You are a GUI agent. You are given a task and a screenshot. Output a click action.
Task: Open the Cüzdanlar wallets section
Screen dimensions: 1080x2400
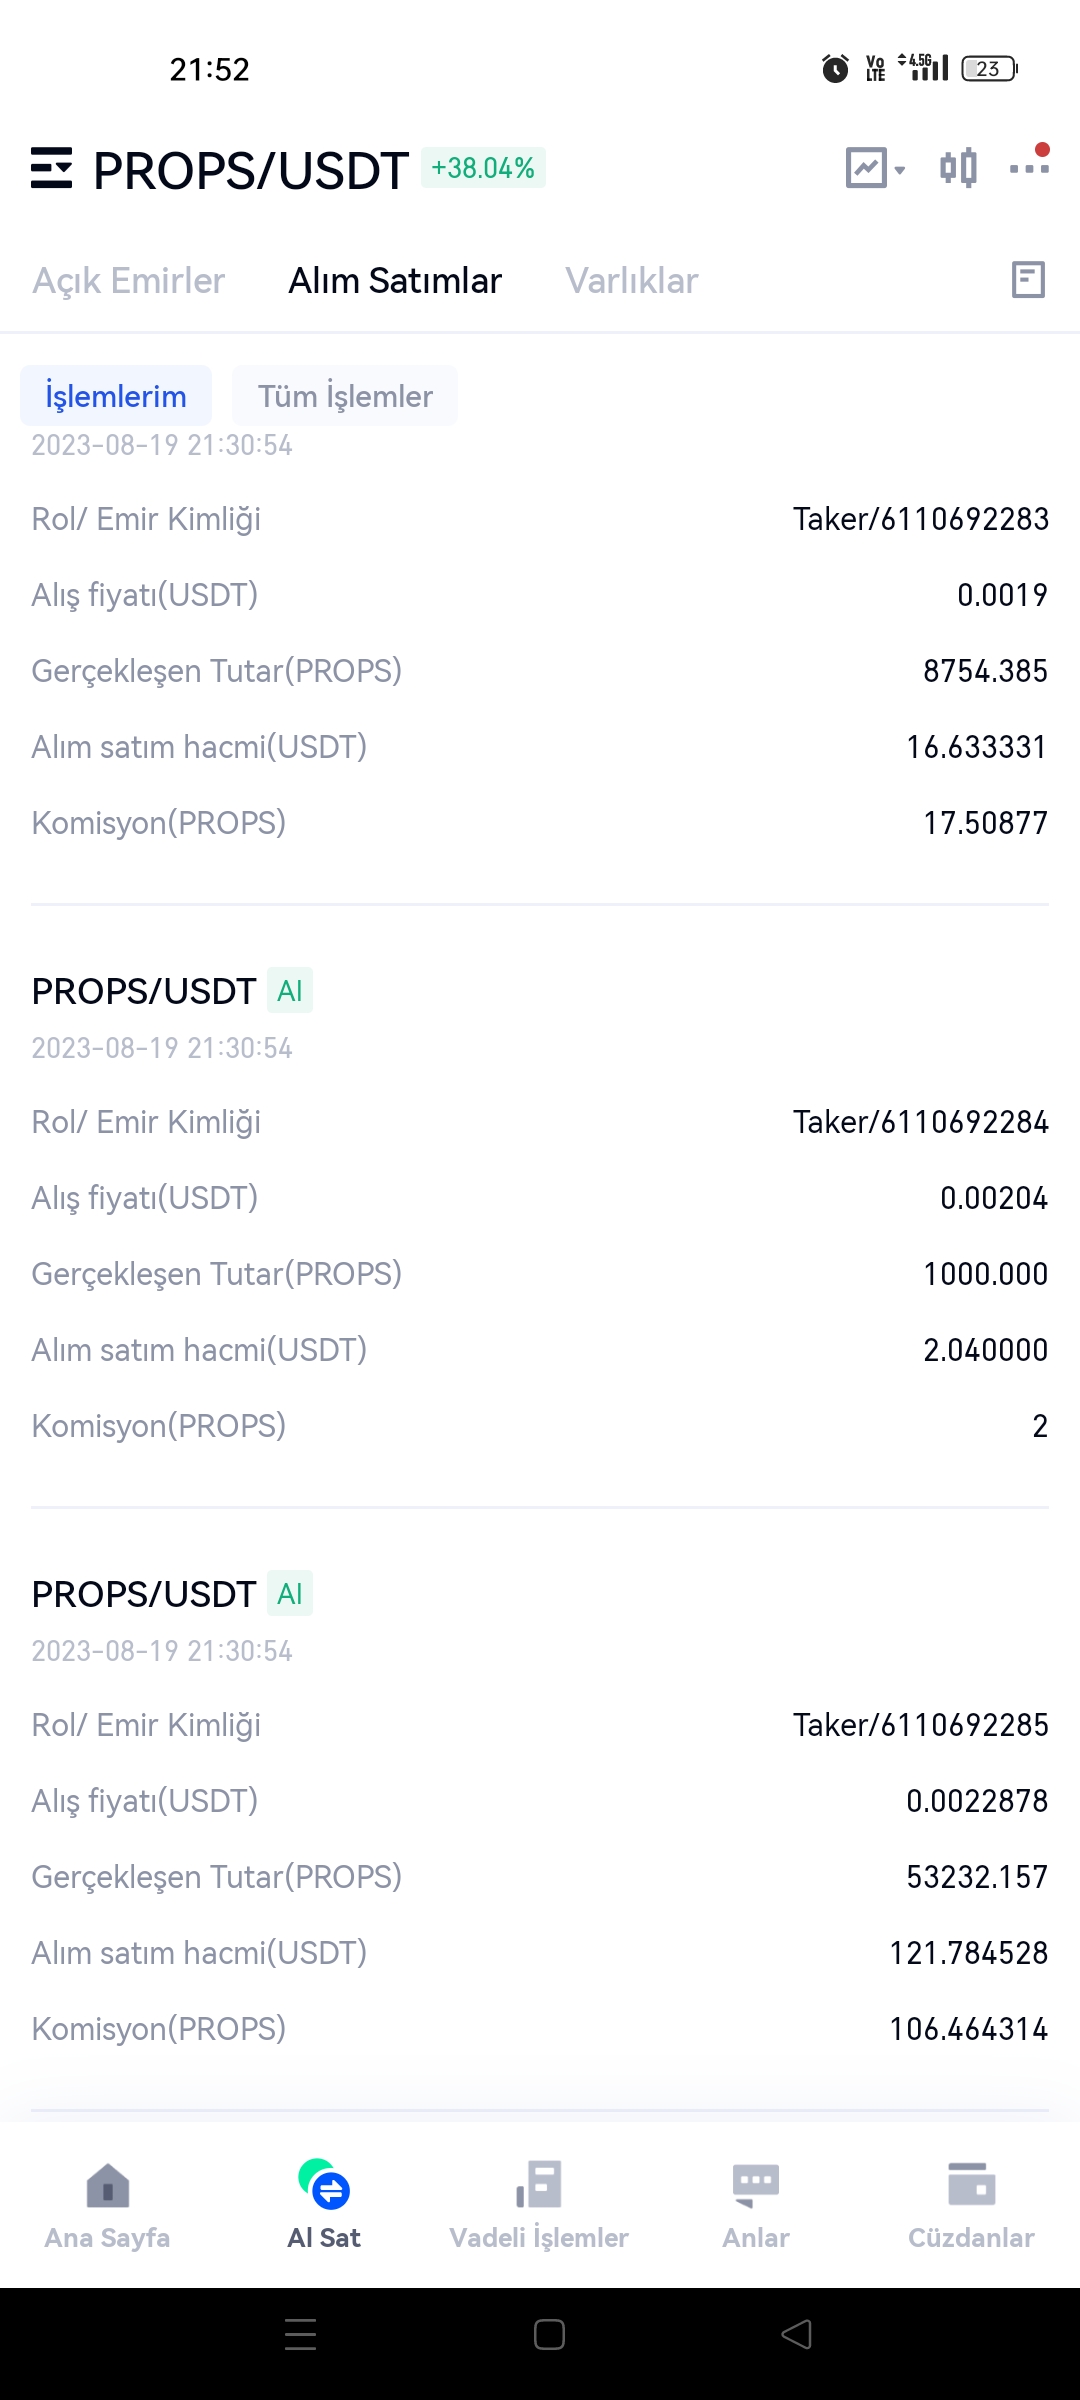tap(971, 2206)
